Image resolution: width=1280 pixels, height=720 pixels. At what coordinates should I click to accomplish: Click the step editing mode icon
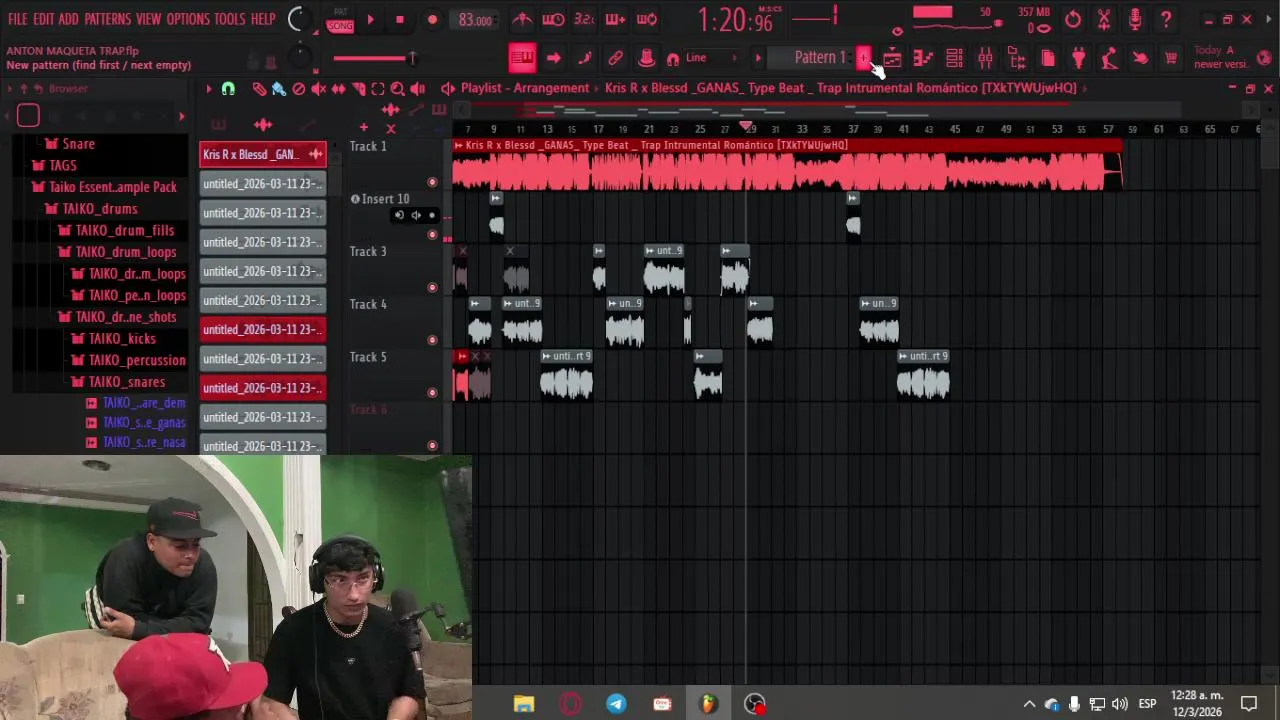pyautogui.click(x=585, y=58)
